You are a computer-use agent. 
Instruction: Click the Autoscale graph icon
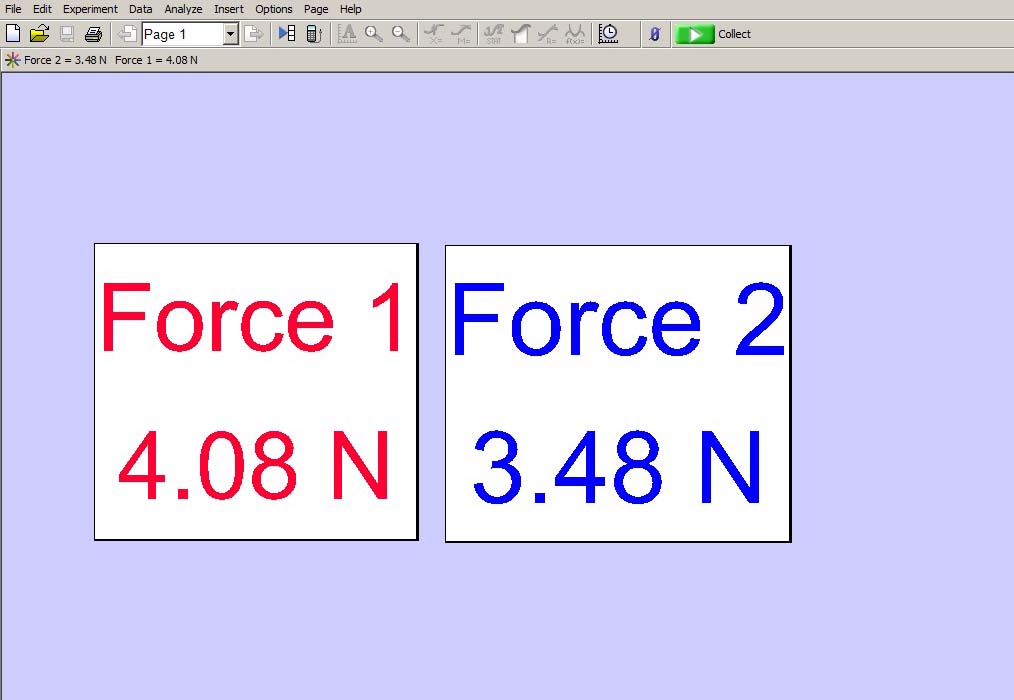pos(347,34)
